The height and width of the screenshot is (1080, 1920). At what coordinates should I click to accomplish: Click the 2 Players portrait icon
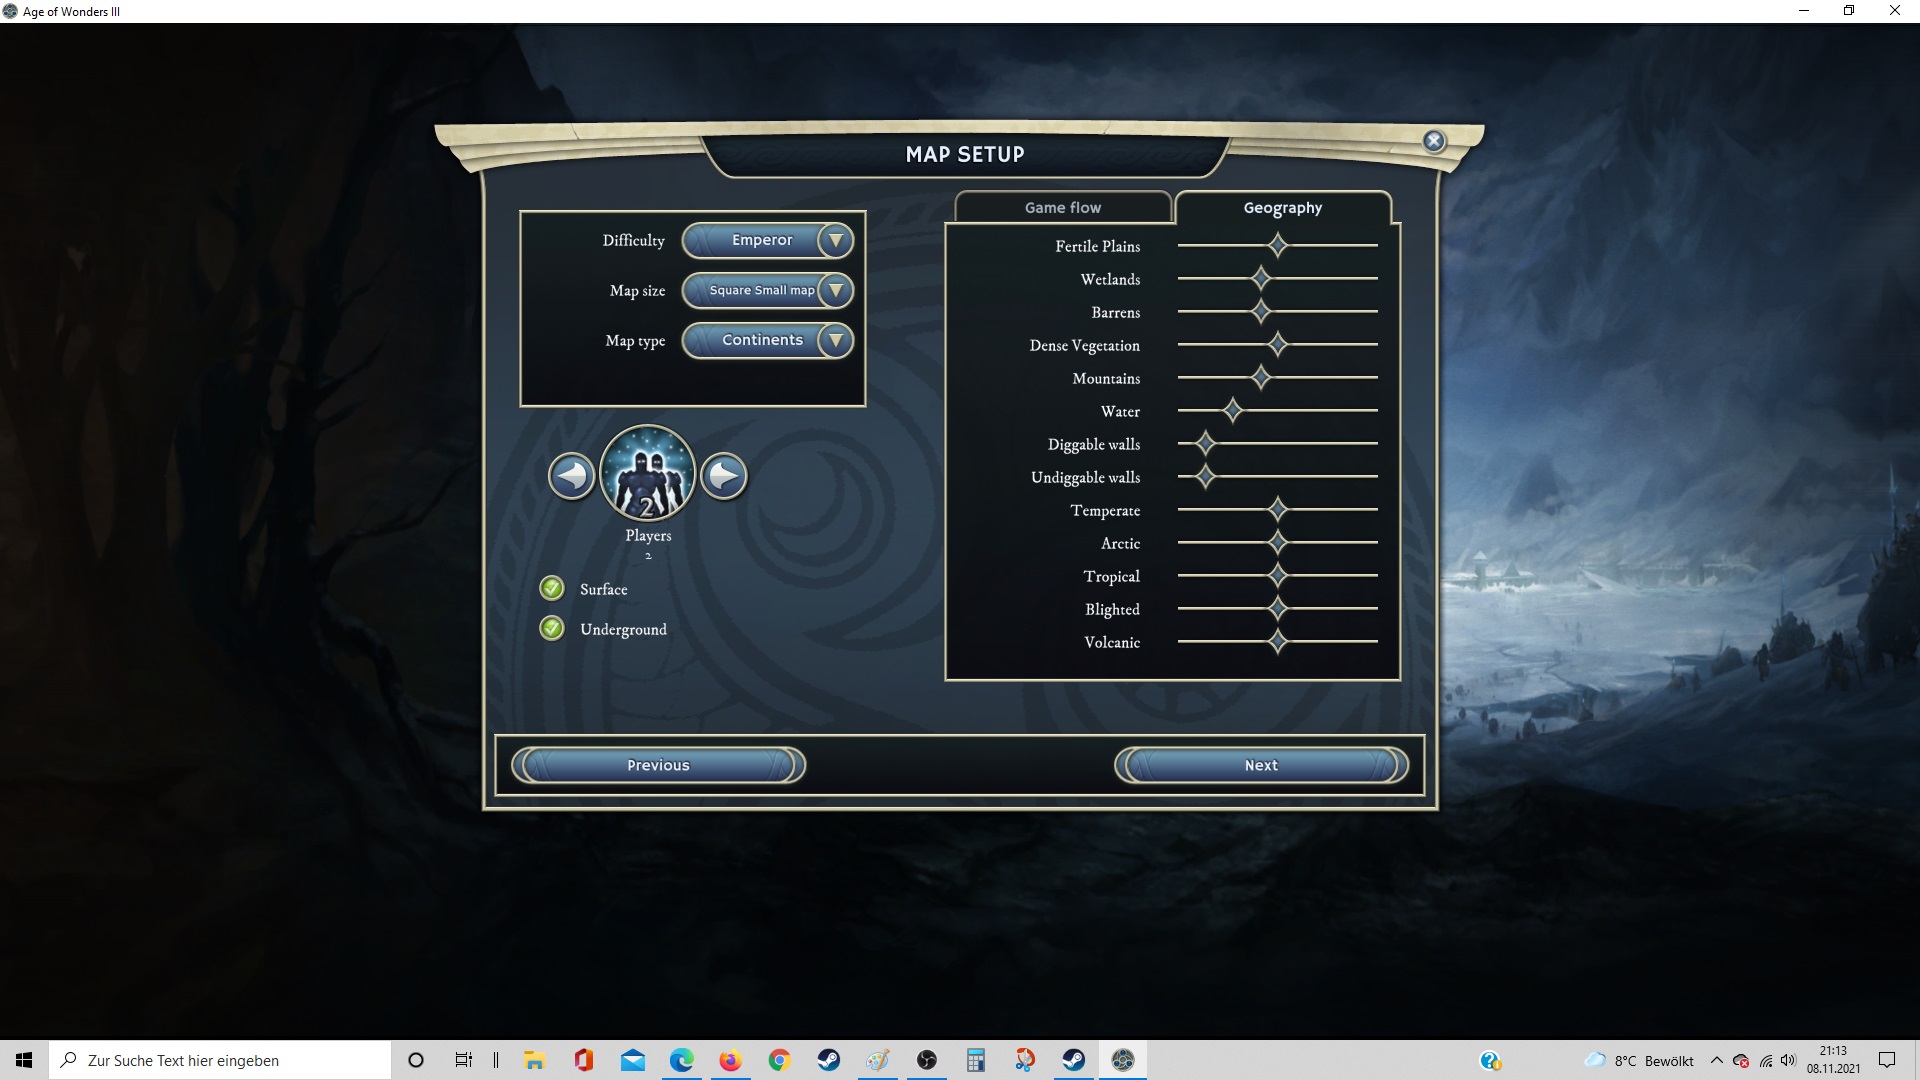tap(648, 473)
